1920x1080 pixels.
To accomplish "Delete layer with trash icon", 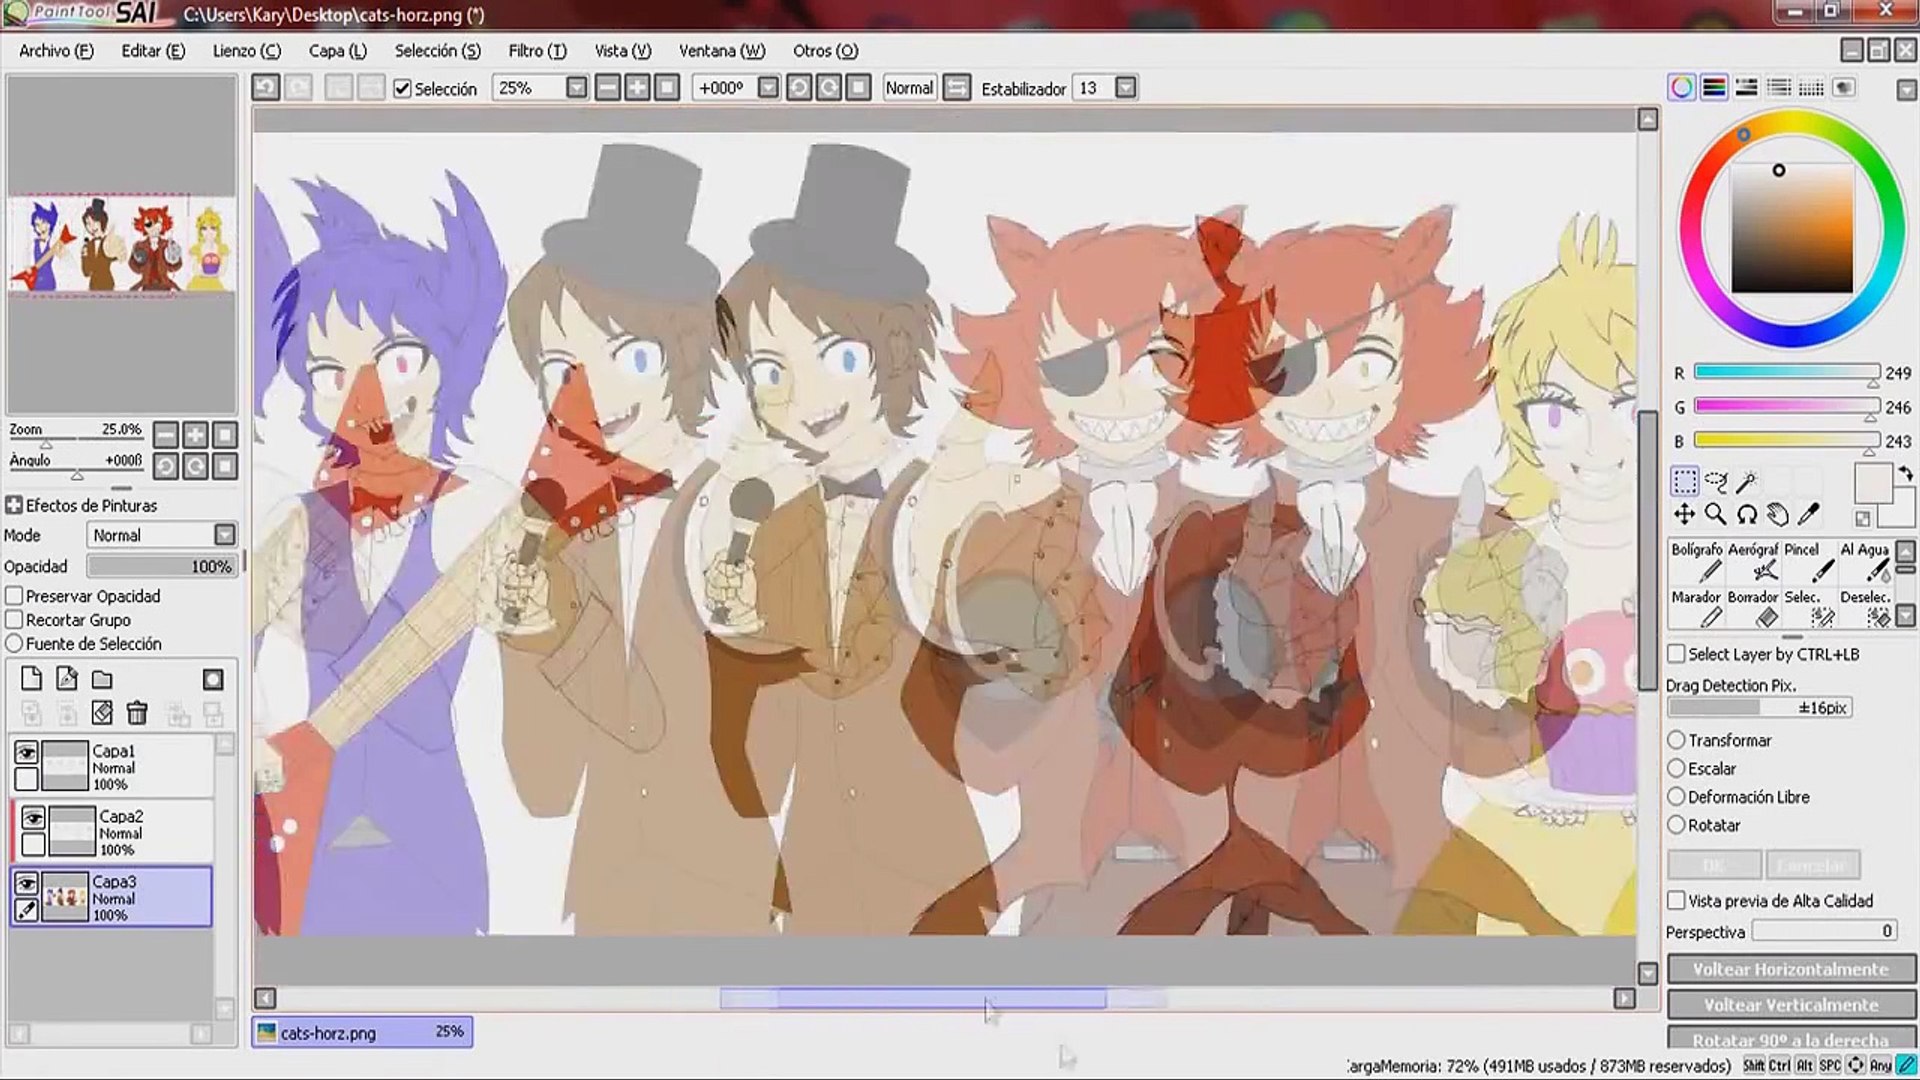I will 137,713.
